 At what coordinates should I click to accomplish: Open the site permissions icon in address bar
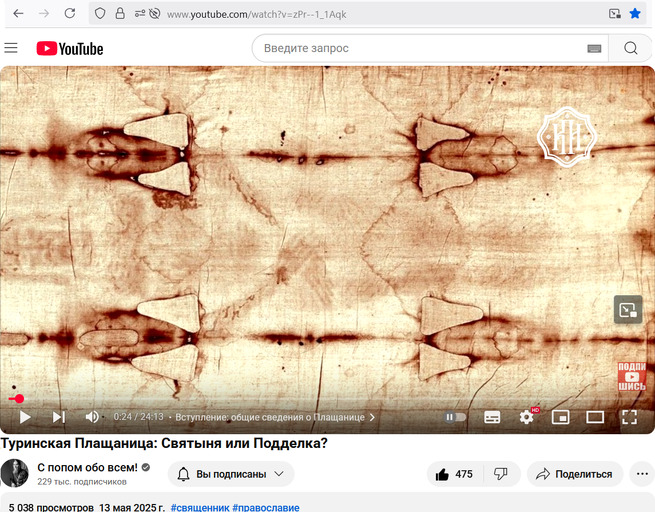pyautogui.click(x=140, y=14)
